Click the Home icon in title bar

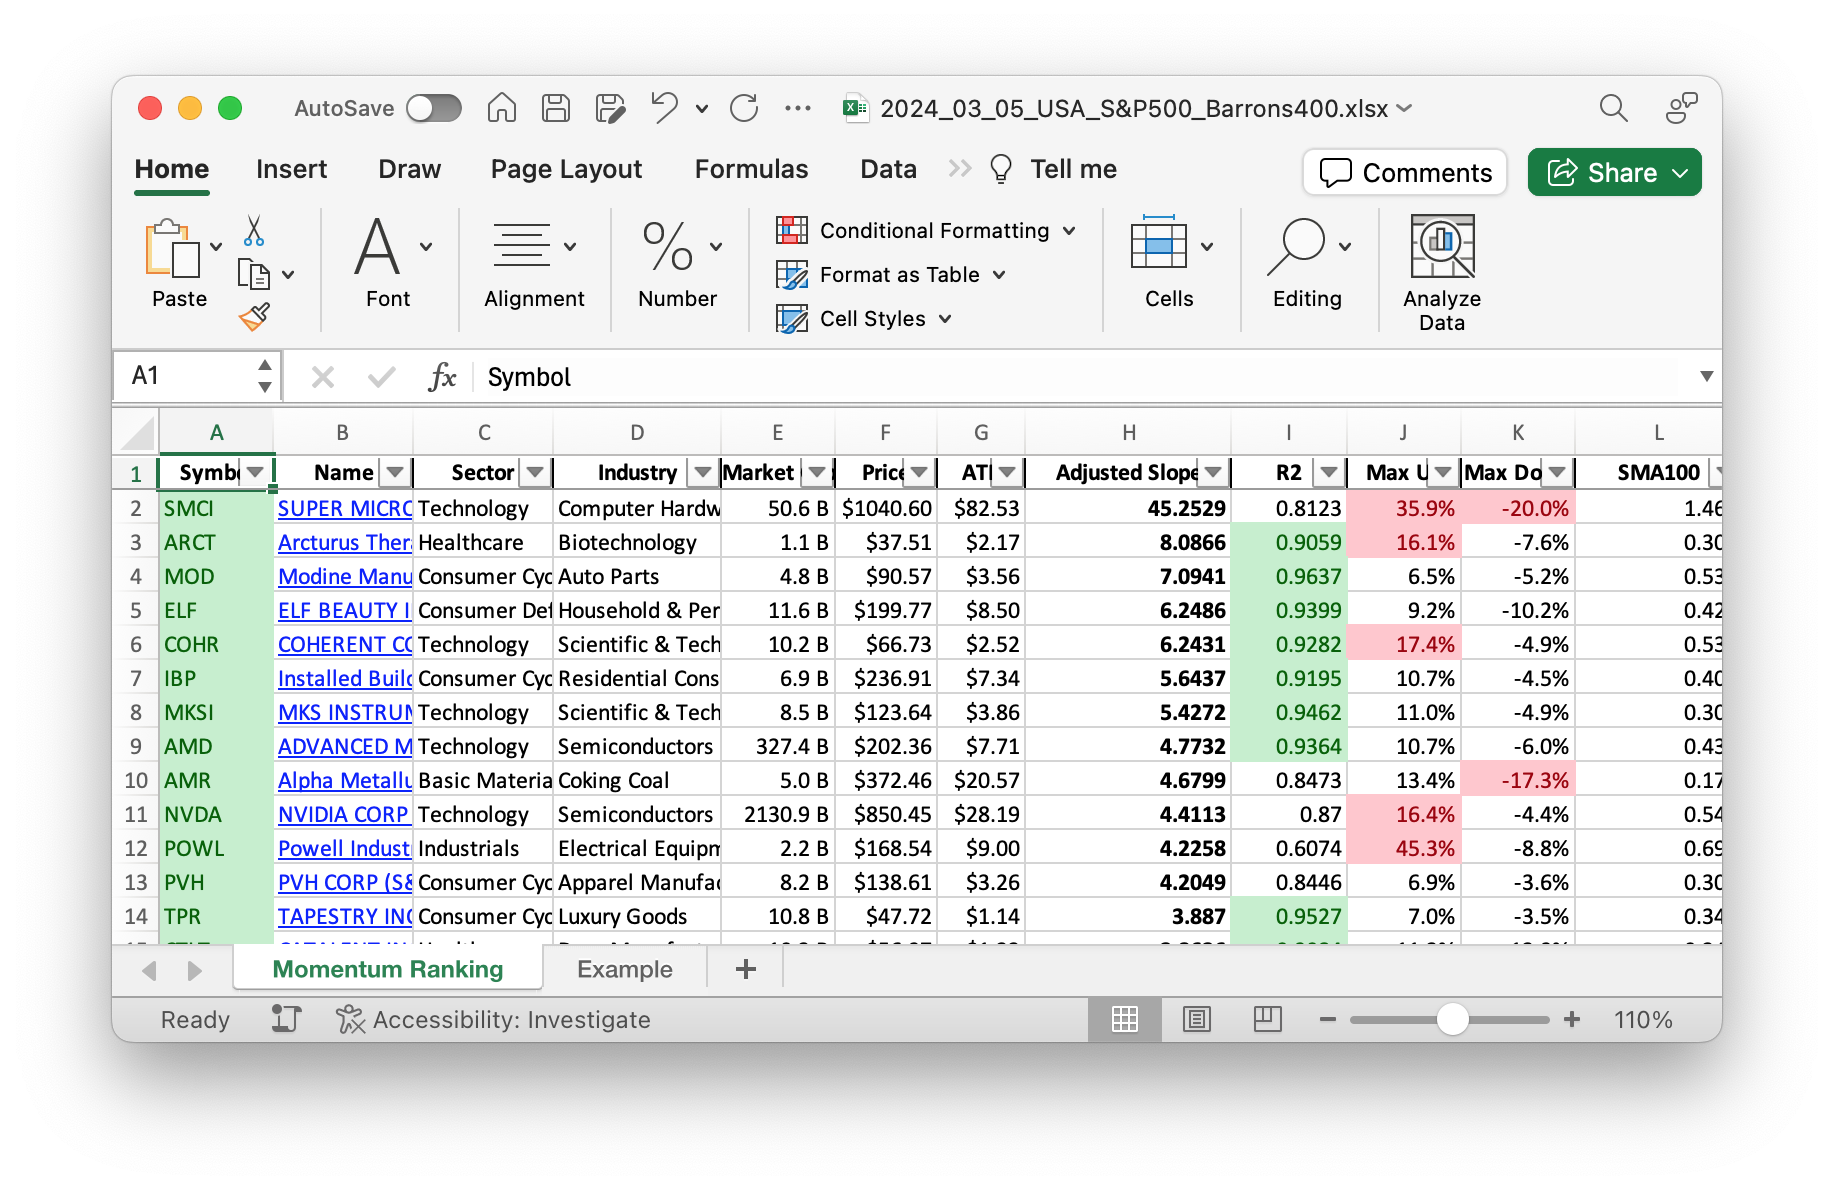(x=502, y=108)
